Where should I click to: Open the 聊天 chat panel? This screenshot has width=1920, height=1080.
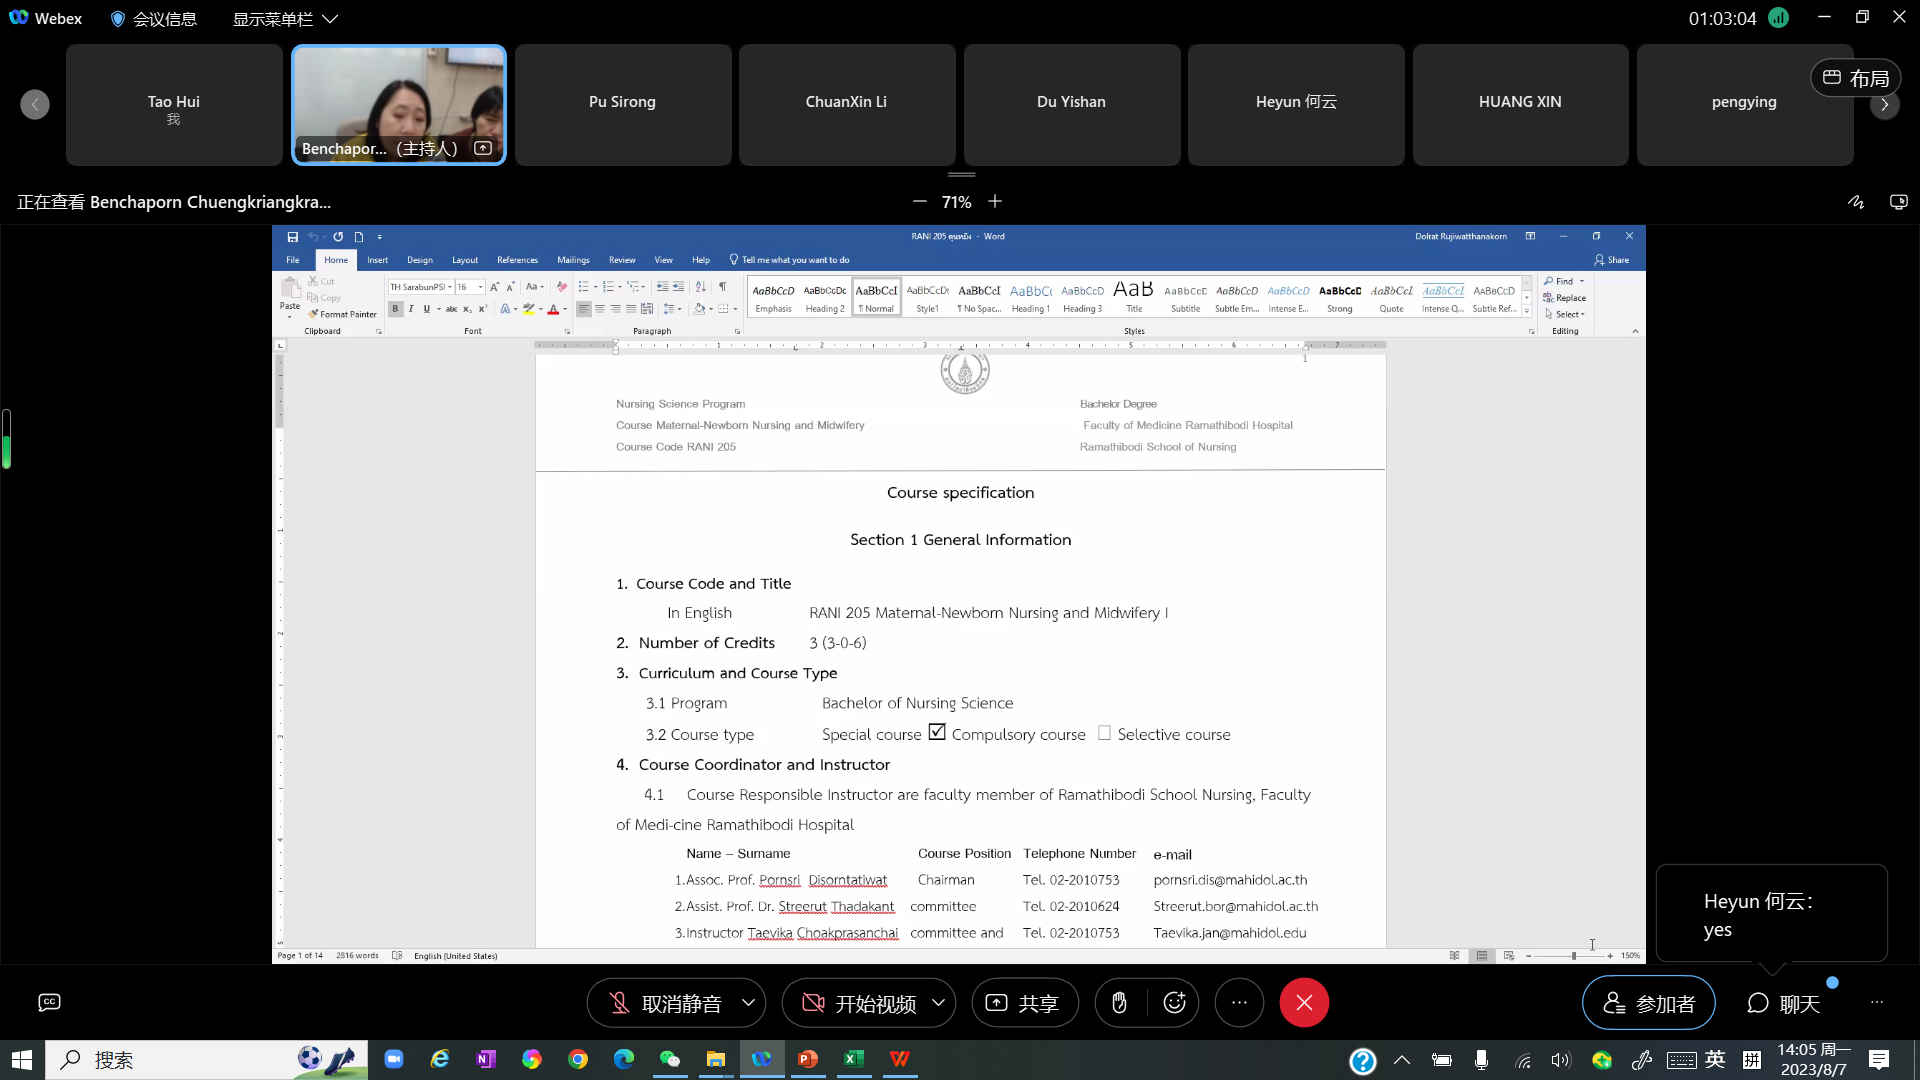pos(1783,1003)
